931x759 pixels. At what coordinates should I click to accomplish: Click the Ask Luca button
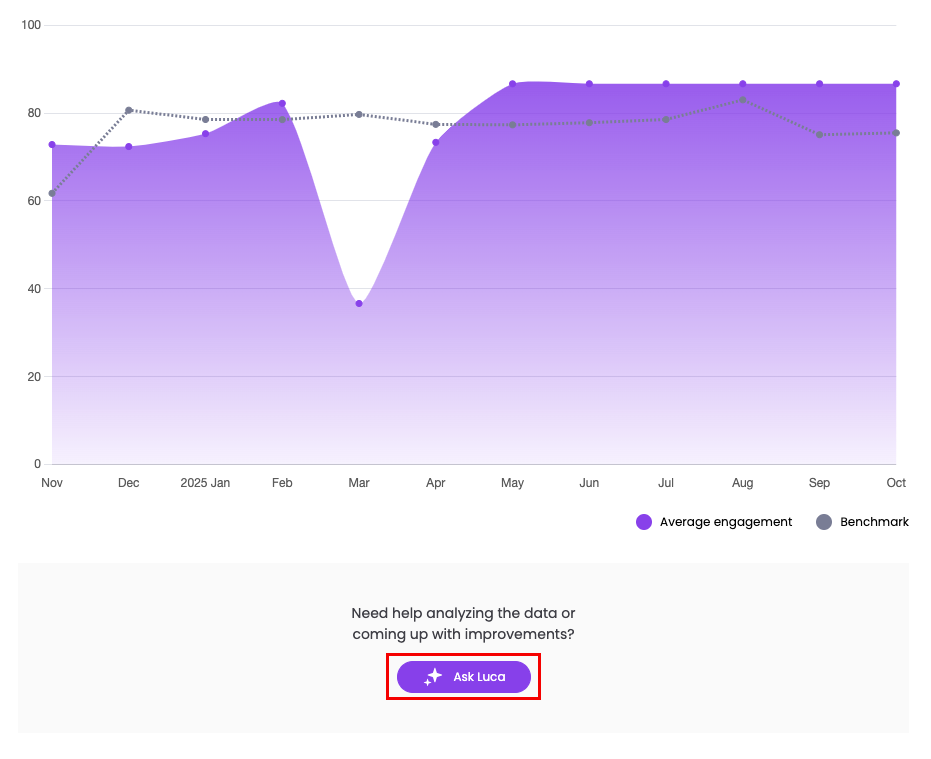[464, 677]
